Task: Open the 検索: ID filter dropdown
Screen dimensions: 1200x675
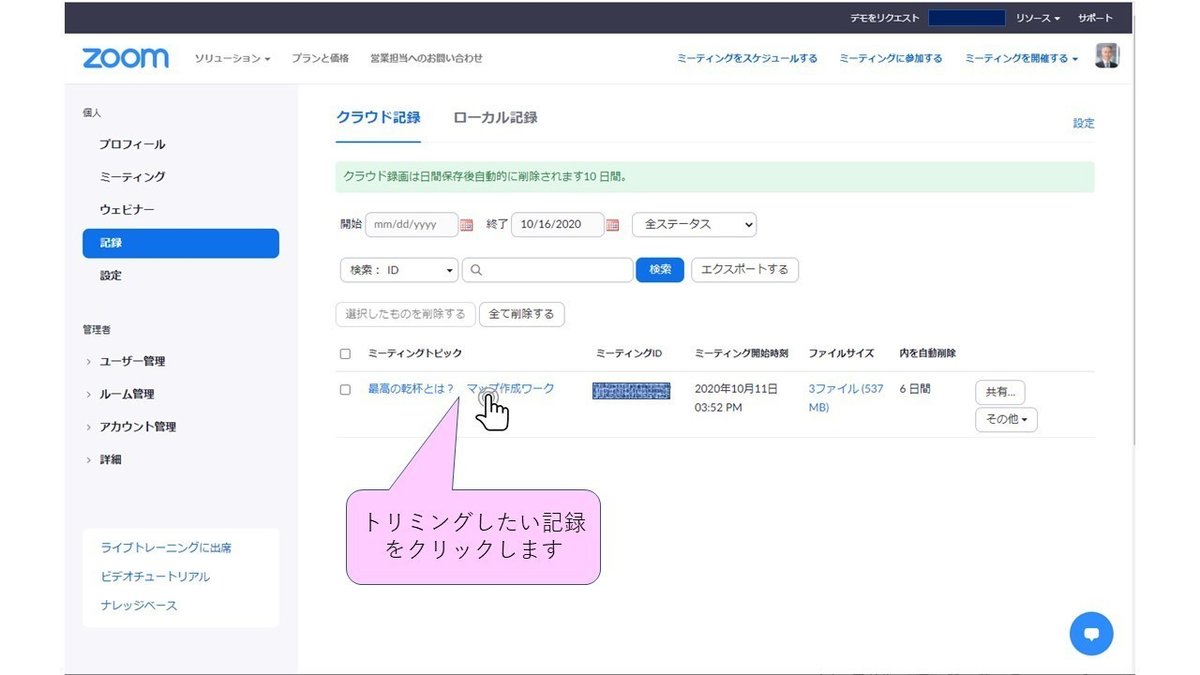Action: pyautogui.click(x=399, y=270)
